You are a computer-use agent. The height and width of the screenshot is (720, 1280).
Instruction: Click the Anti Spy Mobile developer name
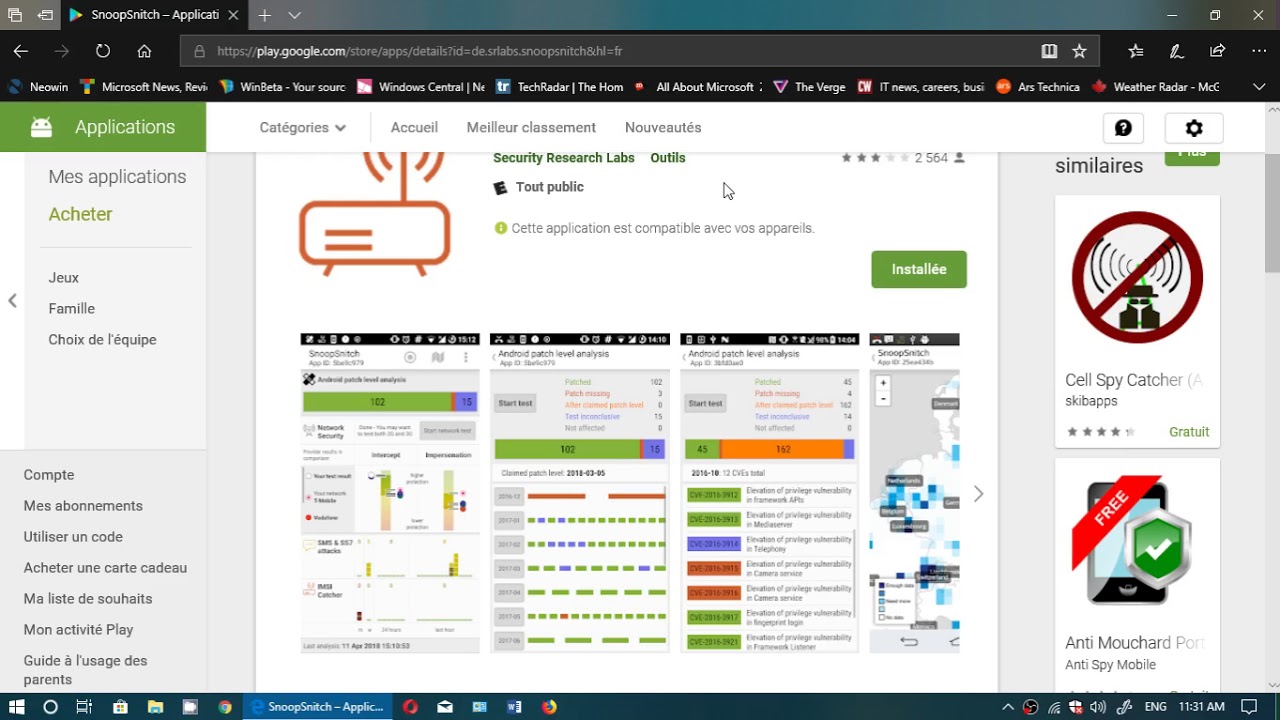(x=1110, y=665)
